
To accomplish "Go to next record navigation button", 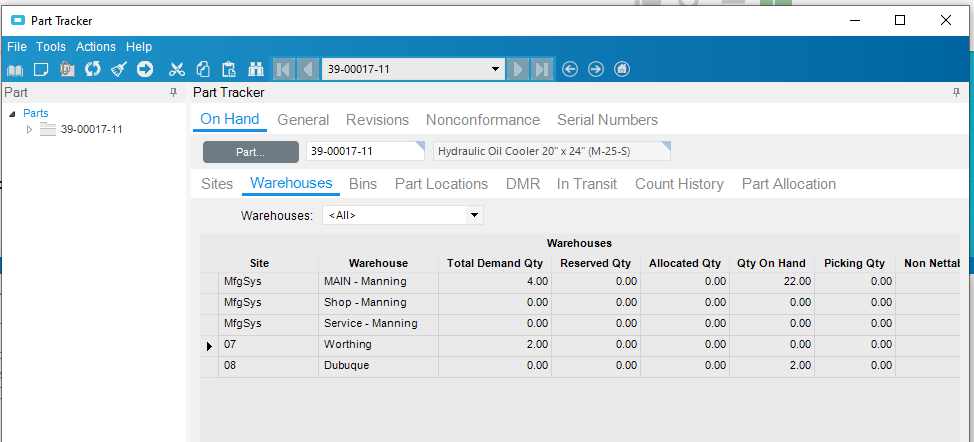I will click(518, 69).
